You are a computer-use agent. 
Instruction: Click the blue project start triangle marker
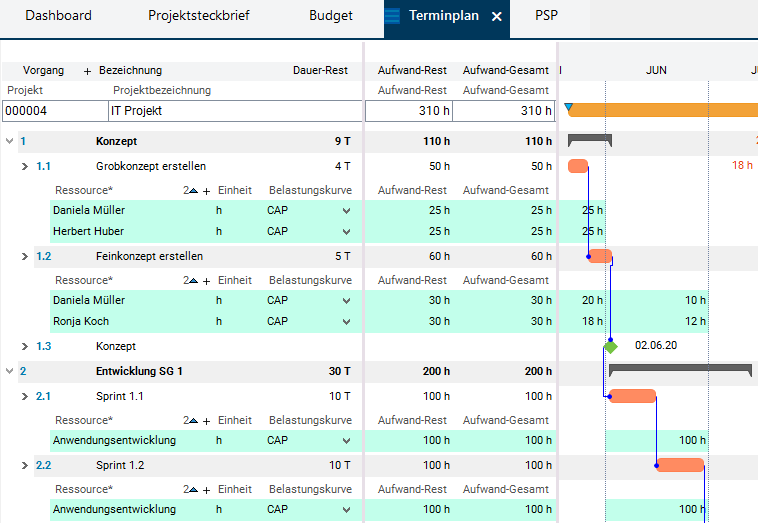coord(568,107)
